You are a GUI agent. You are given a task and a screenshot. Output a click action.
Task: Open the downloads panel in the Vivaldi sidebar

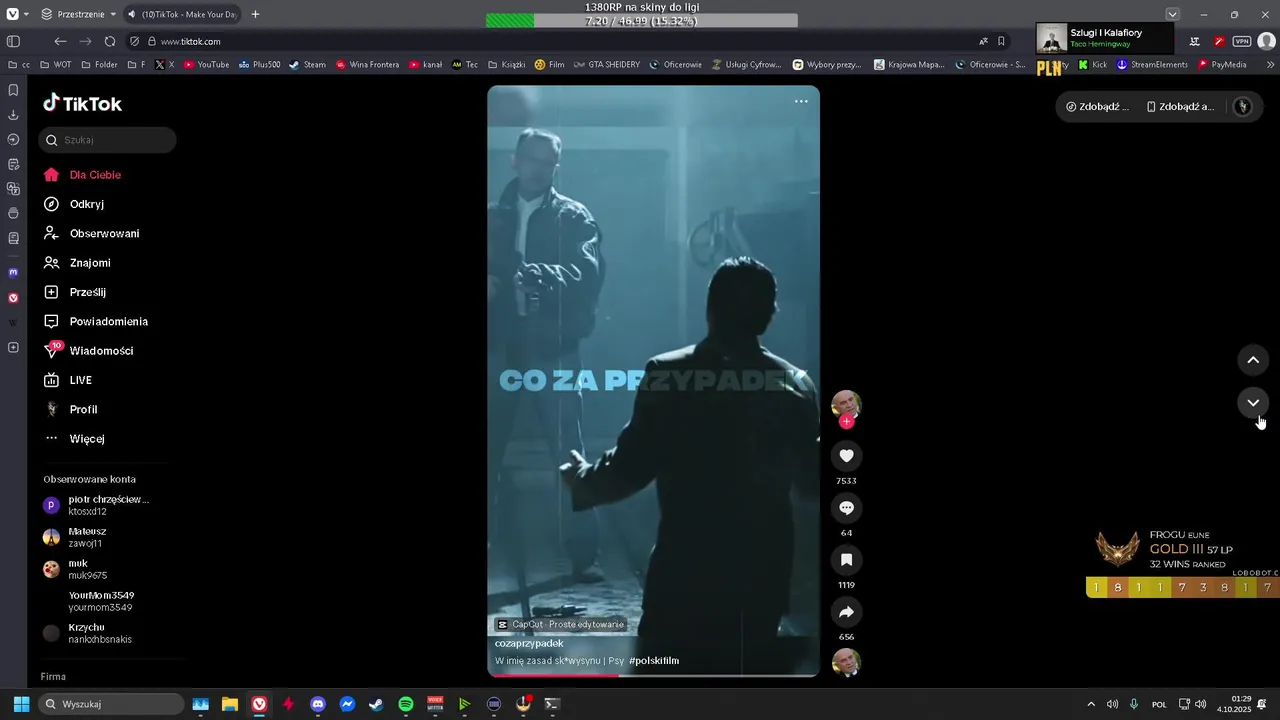(x=13, y=115)
